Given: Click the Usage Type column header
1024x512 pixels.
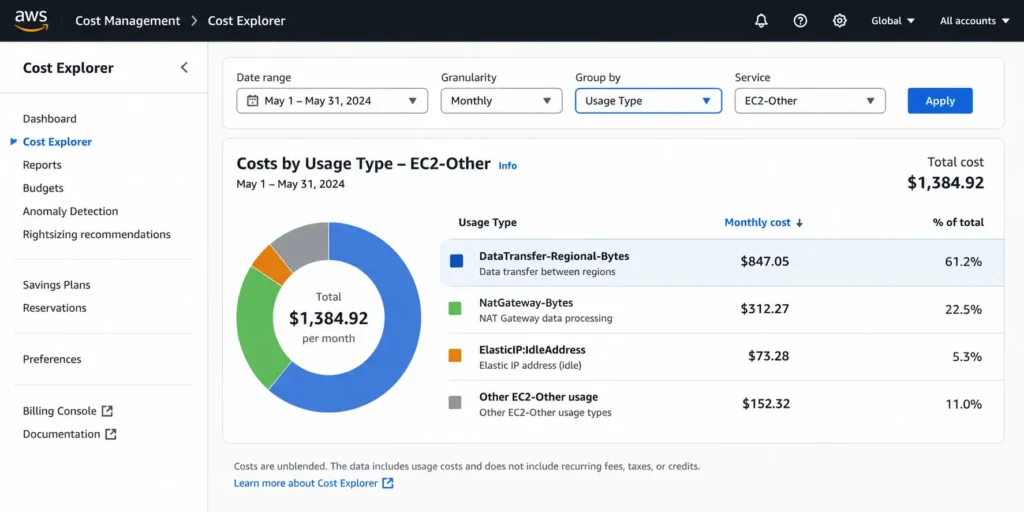Looking at the screenshot, I should [487, 223].
